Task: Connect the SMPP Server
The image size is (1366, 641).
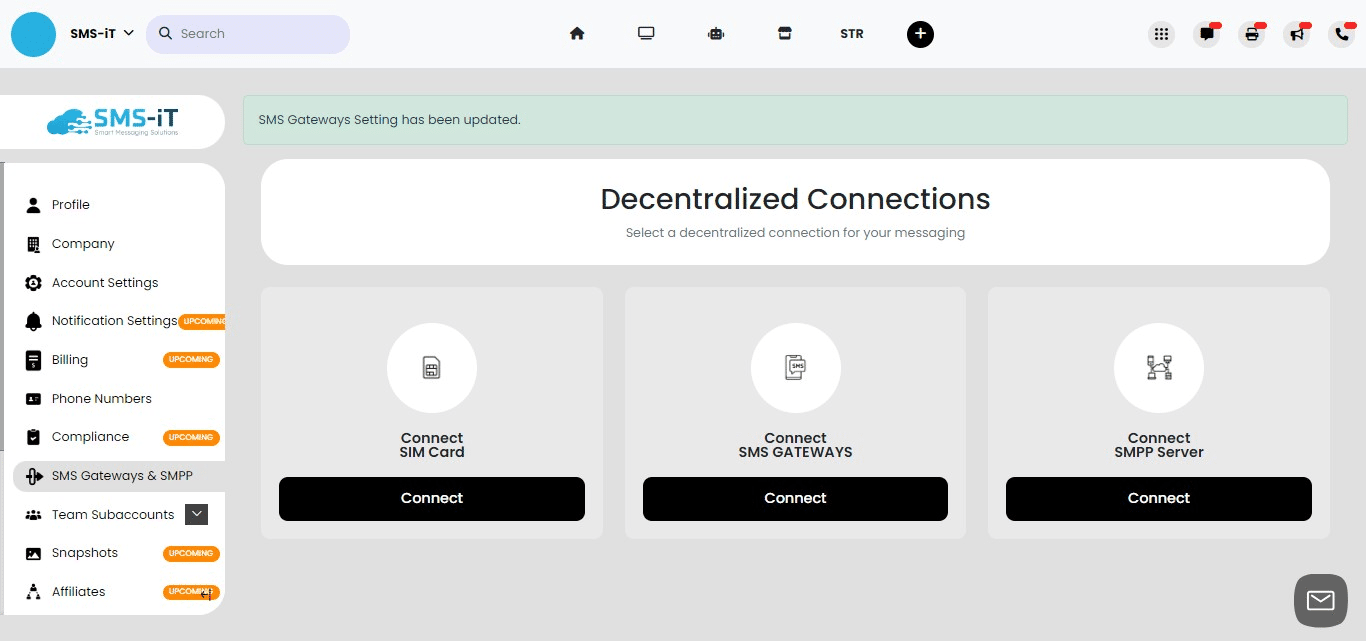Action: coord(1158,498)
